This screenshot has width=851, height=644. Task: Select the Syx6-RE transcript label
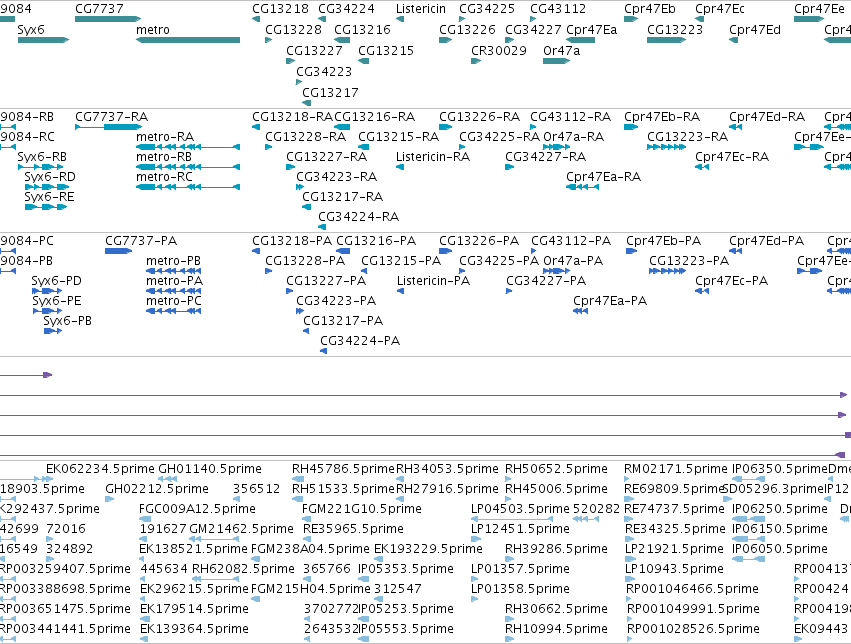click(49, 197)
